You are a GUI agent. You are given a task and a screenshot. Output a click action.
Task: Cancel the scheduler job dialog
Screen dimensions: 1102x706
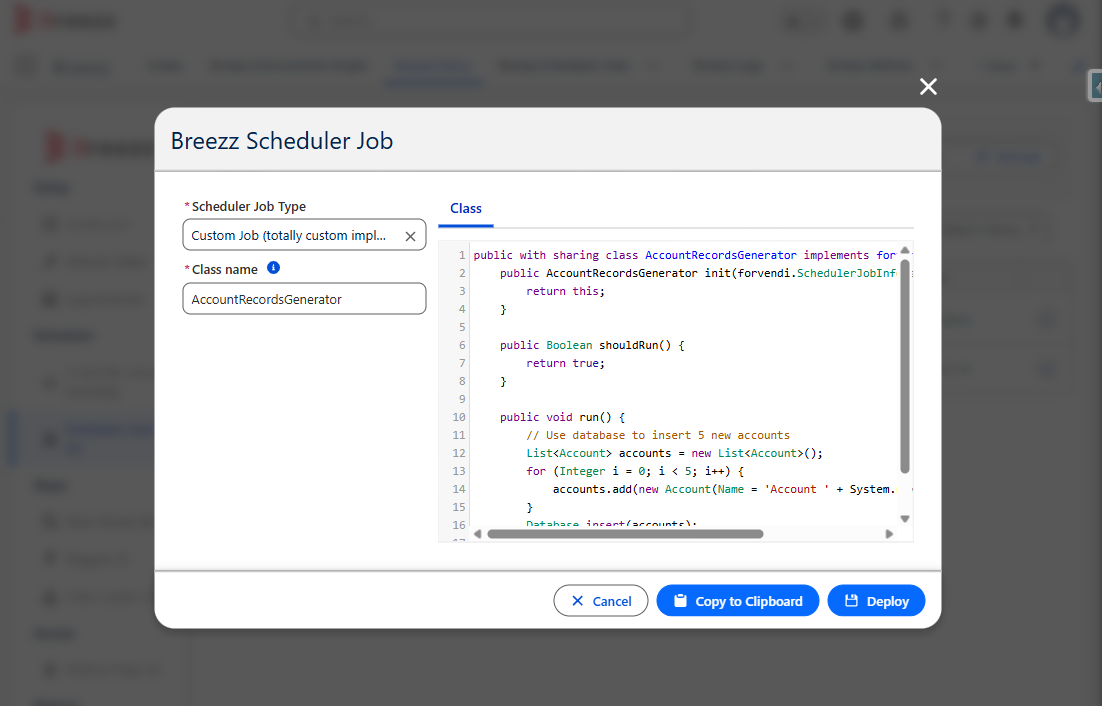pyautogui.click(x=601, y=601)
